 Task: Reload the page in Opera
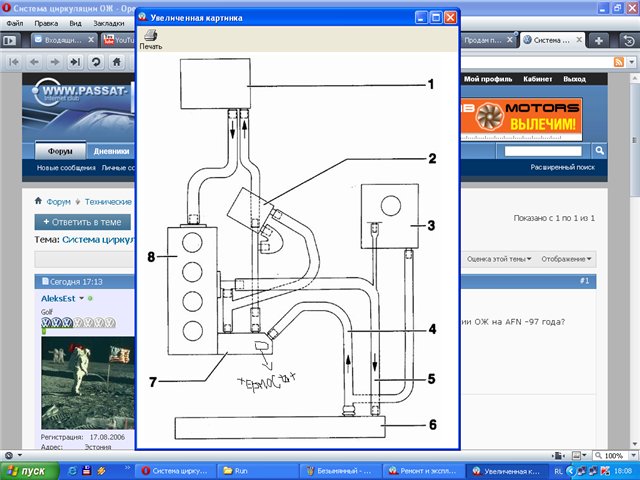pos(96,62)
